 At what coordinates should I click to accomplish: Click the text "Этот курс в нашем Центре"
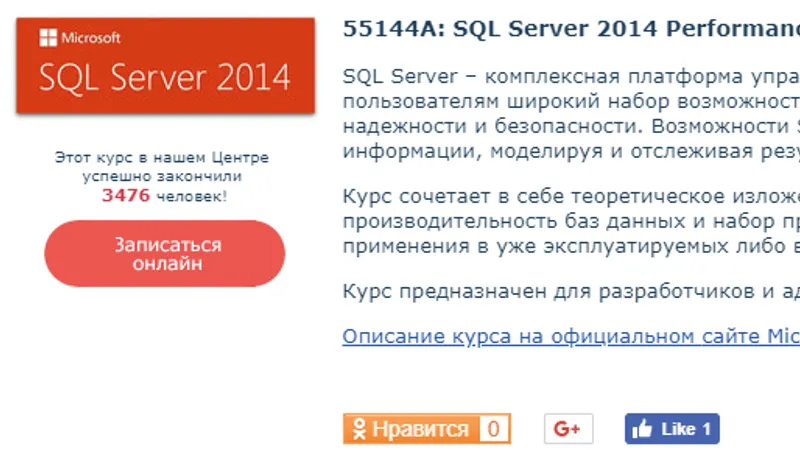click(162, 158)
